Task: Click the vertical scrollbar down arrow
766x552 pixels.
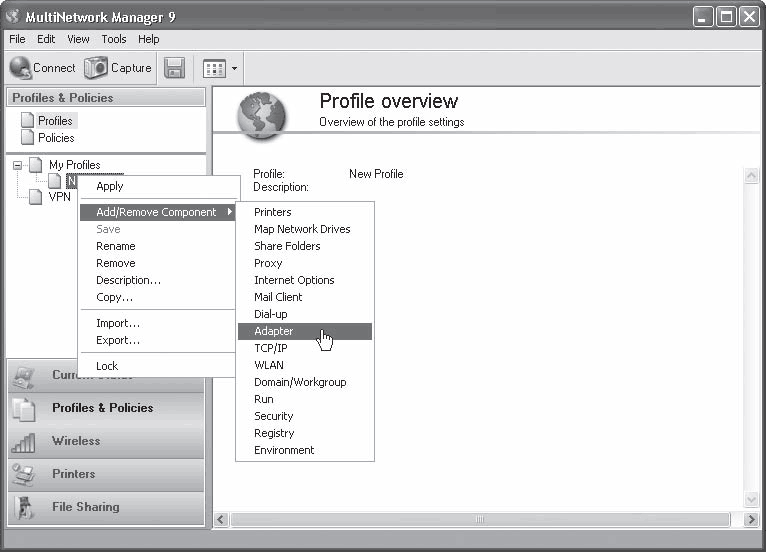Action: pyautogui.click(x=751, y=500)
